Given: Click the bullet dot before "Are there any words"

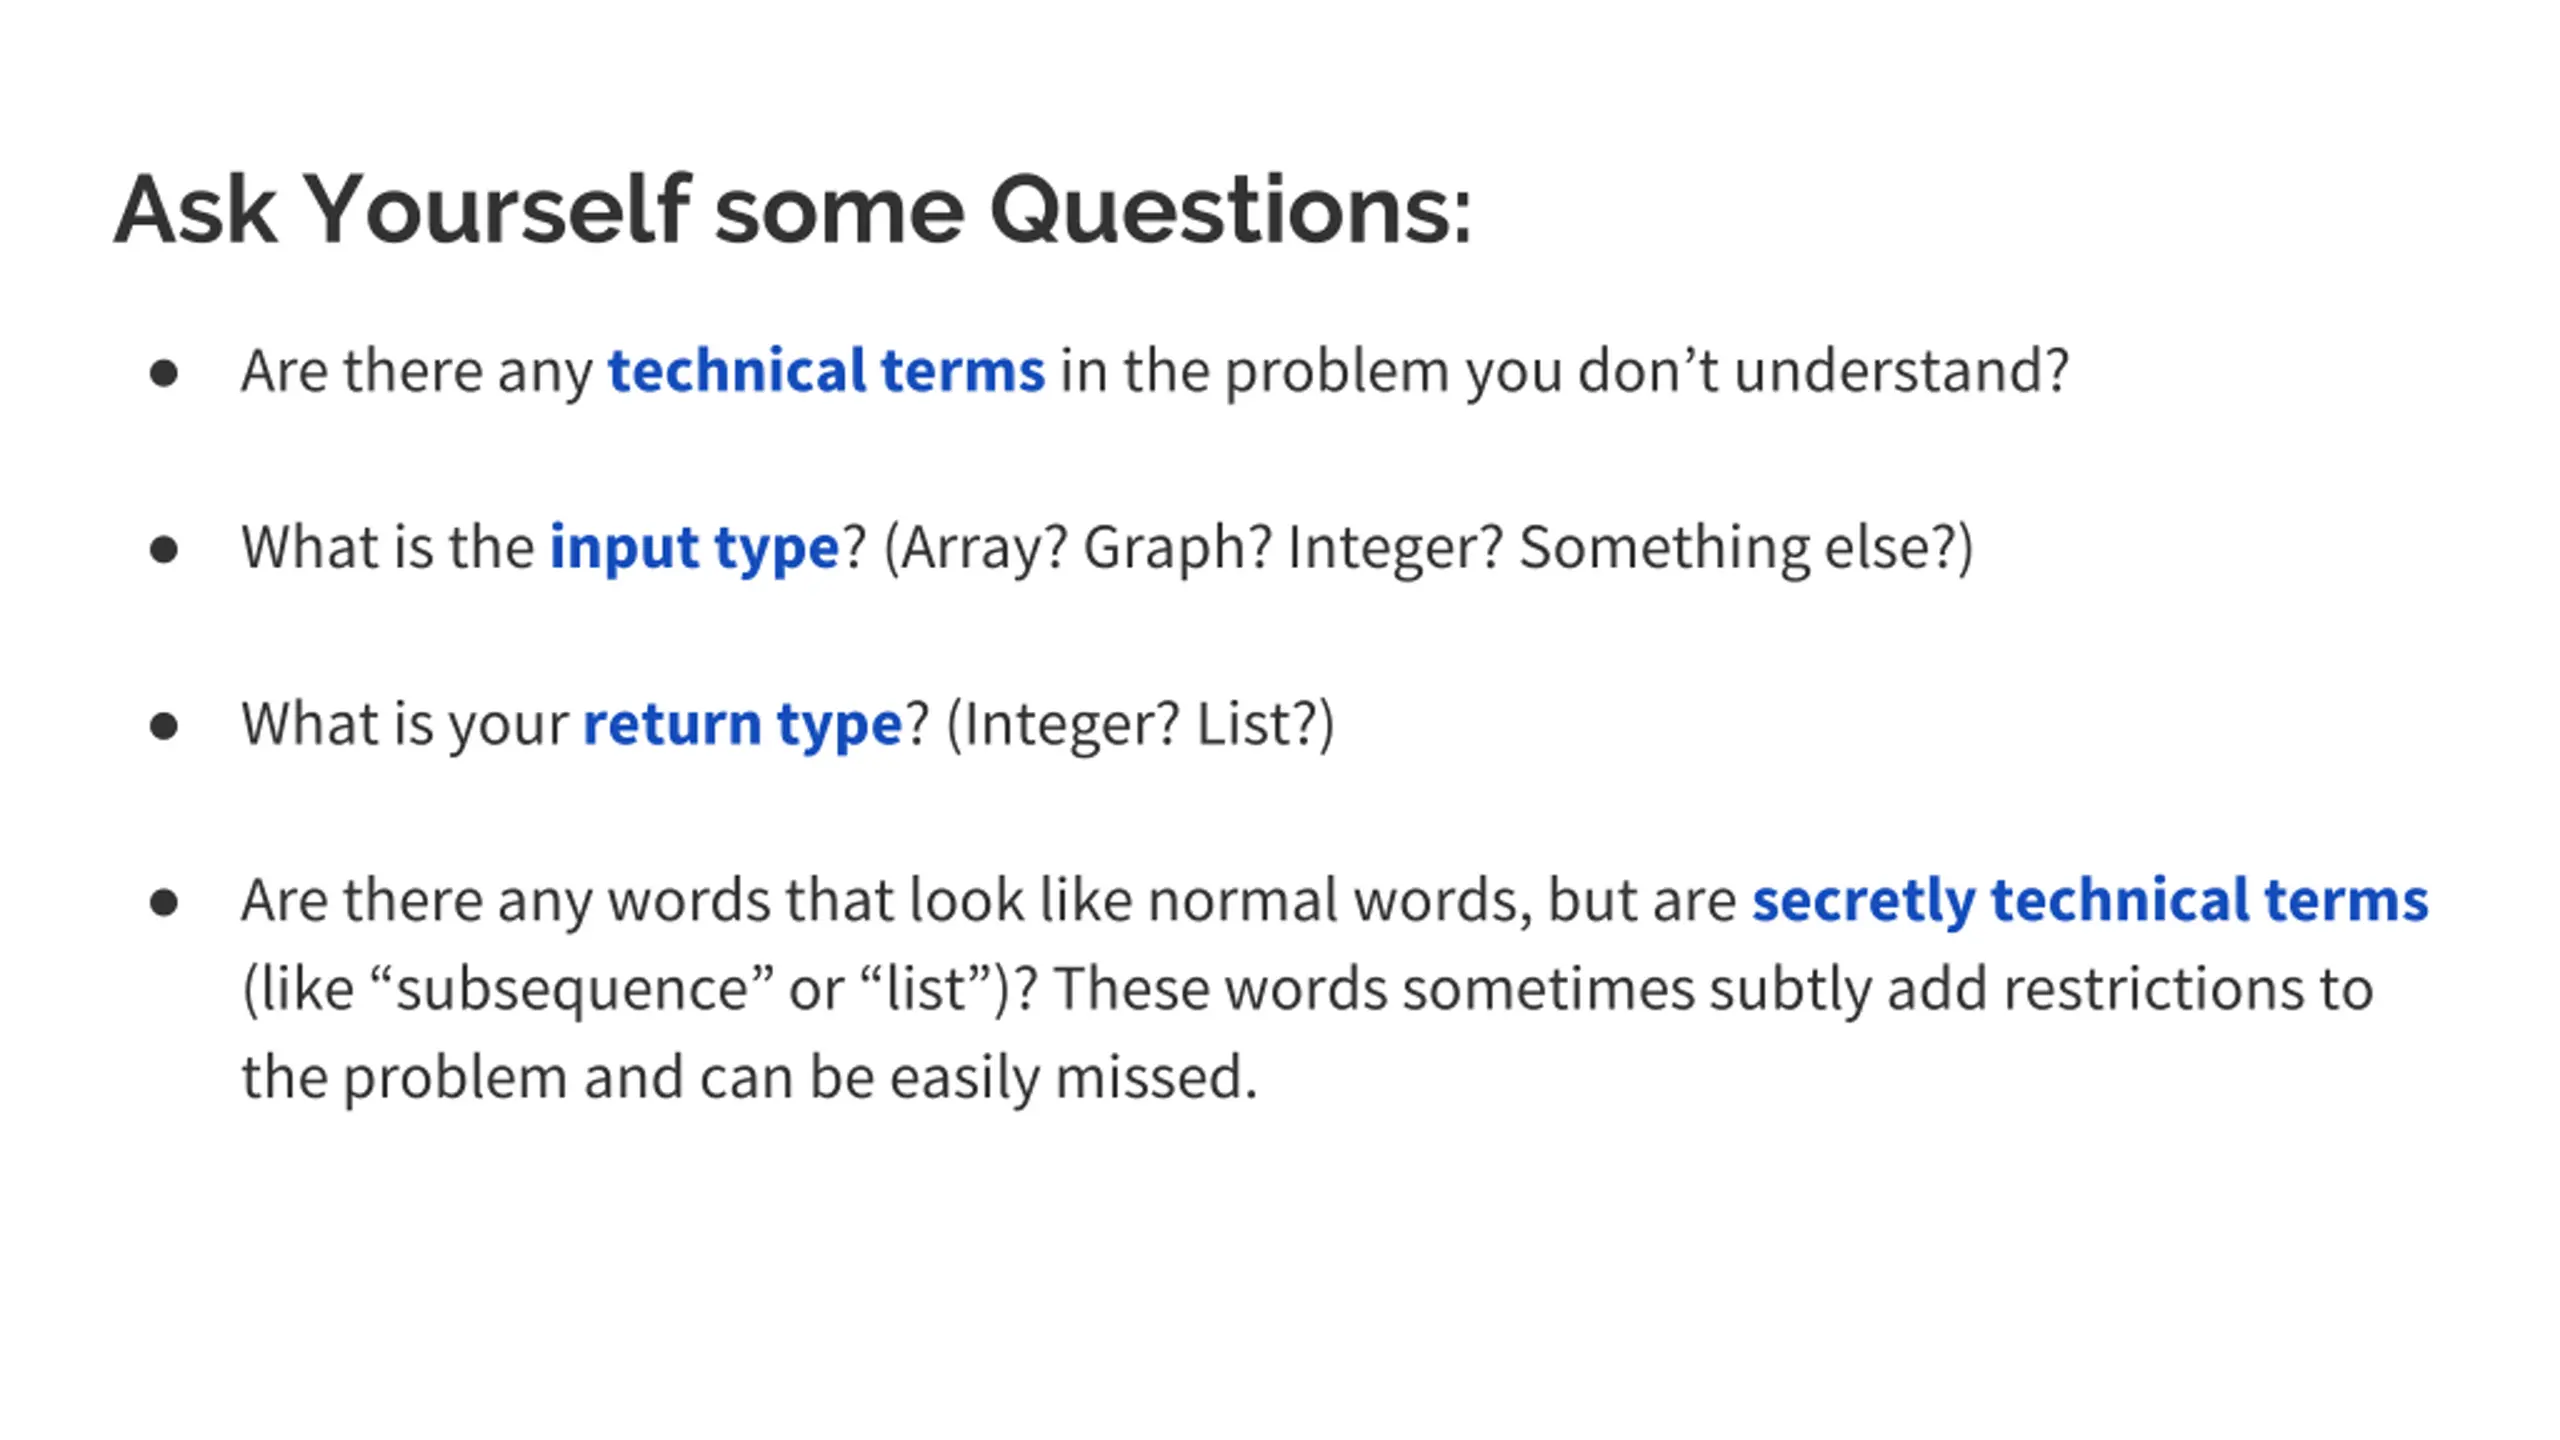Looking at the screenshot, I should pos(163,902).
